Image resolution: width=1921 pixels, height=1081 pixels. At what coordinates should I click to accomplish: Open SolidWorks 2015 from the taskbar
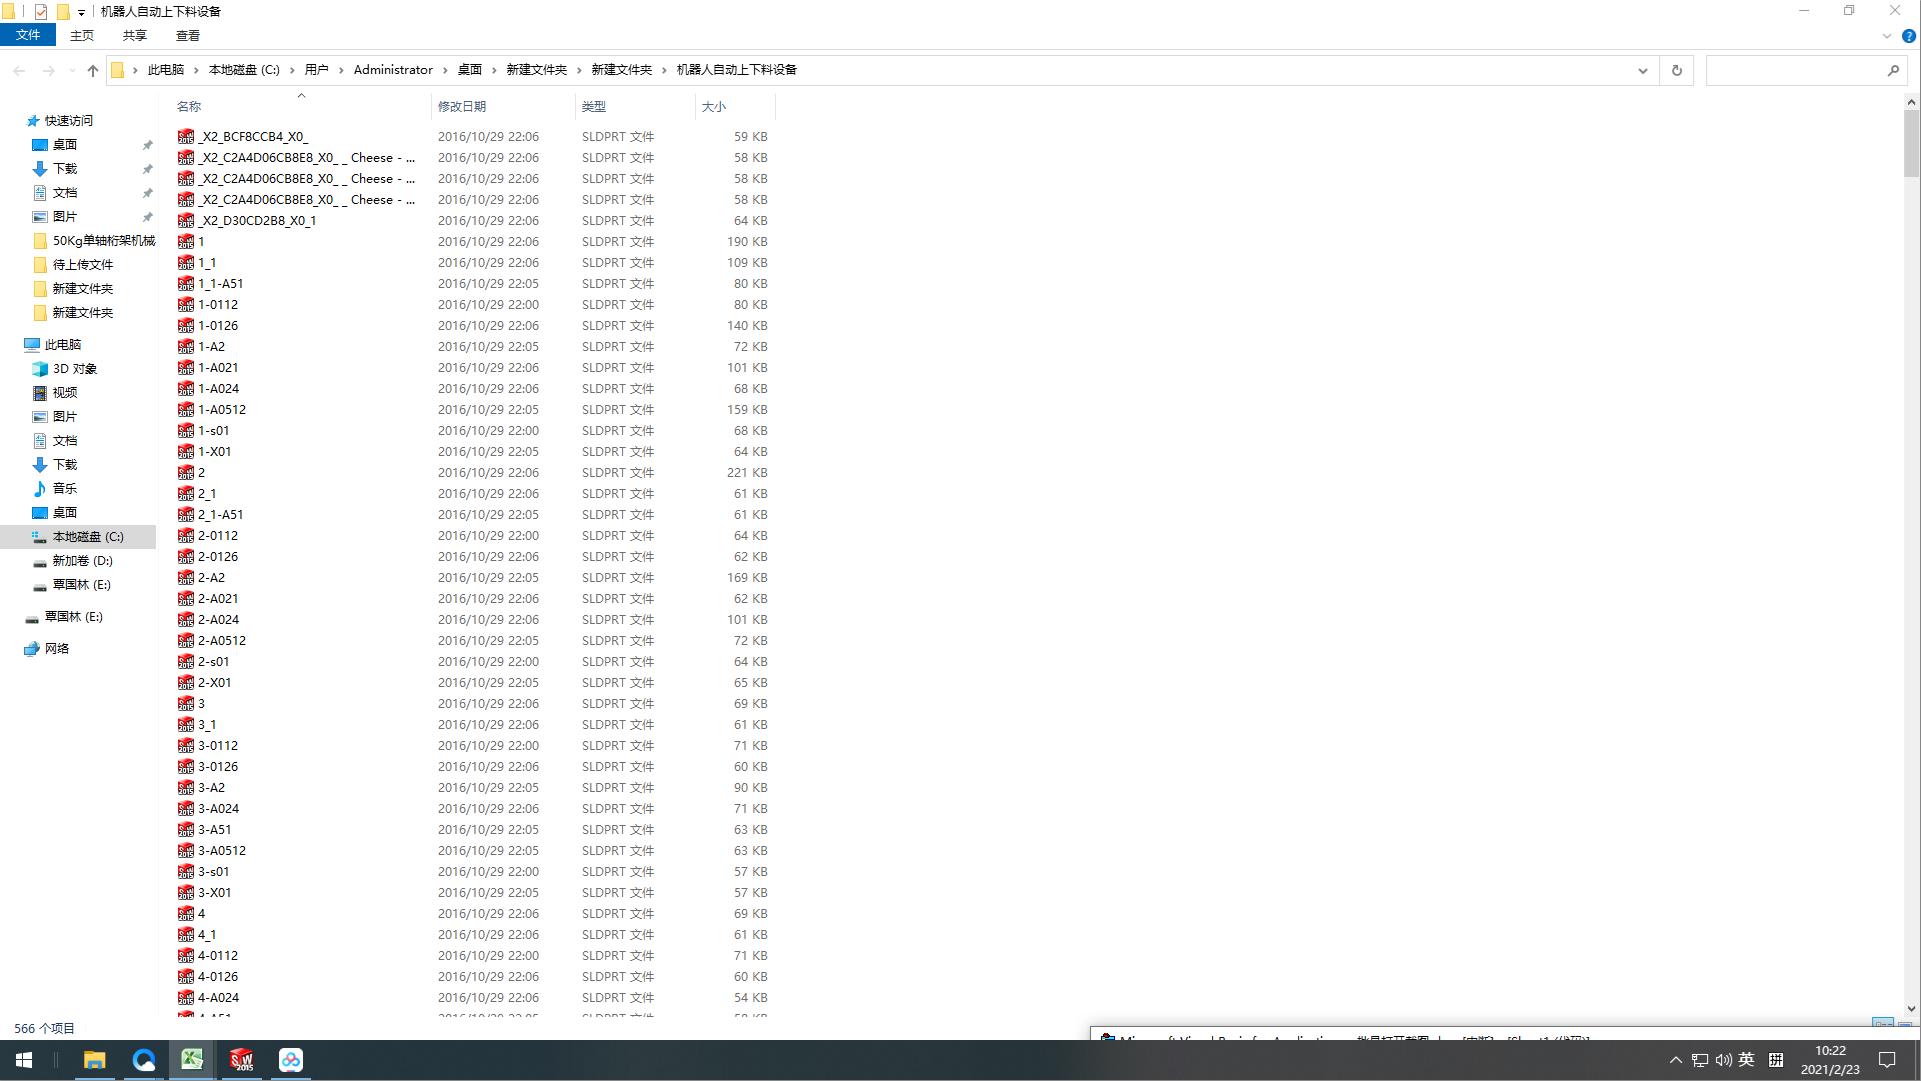(242, 1060)
